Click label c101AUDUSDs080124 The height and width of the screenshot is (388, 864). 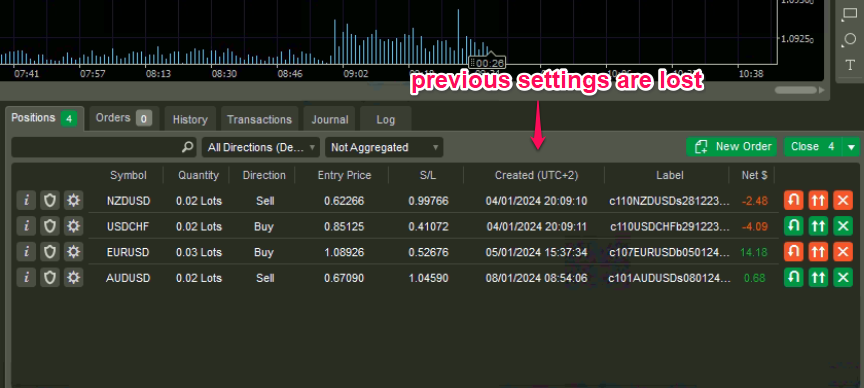pyautogui.click(x=670, y=278)
